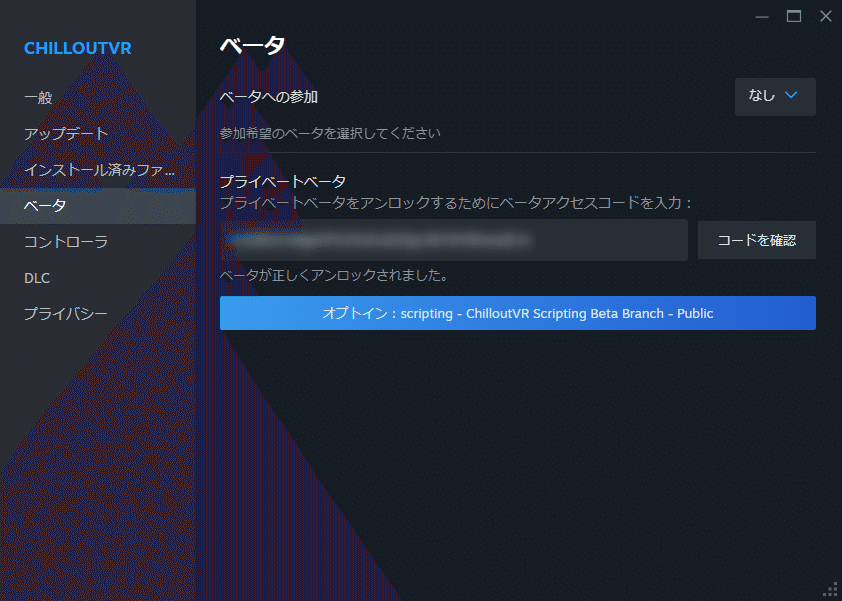
Task: Open the プライバシー section
Action: [66, 314]
